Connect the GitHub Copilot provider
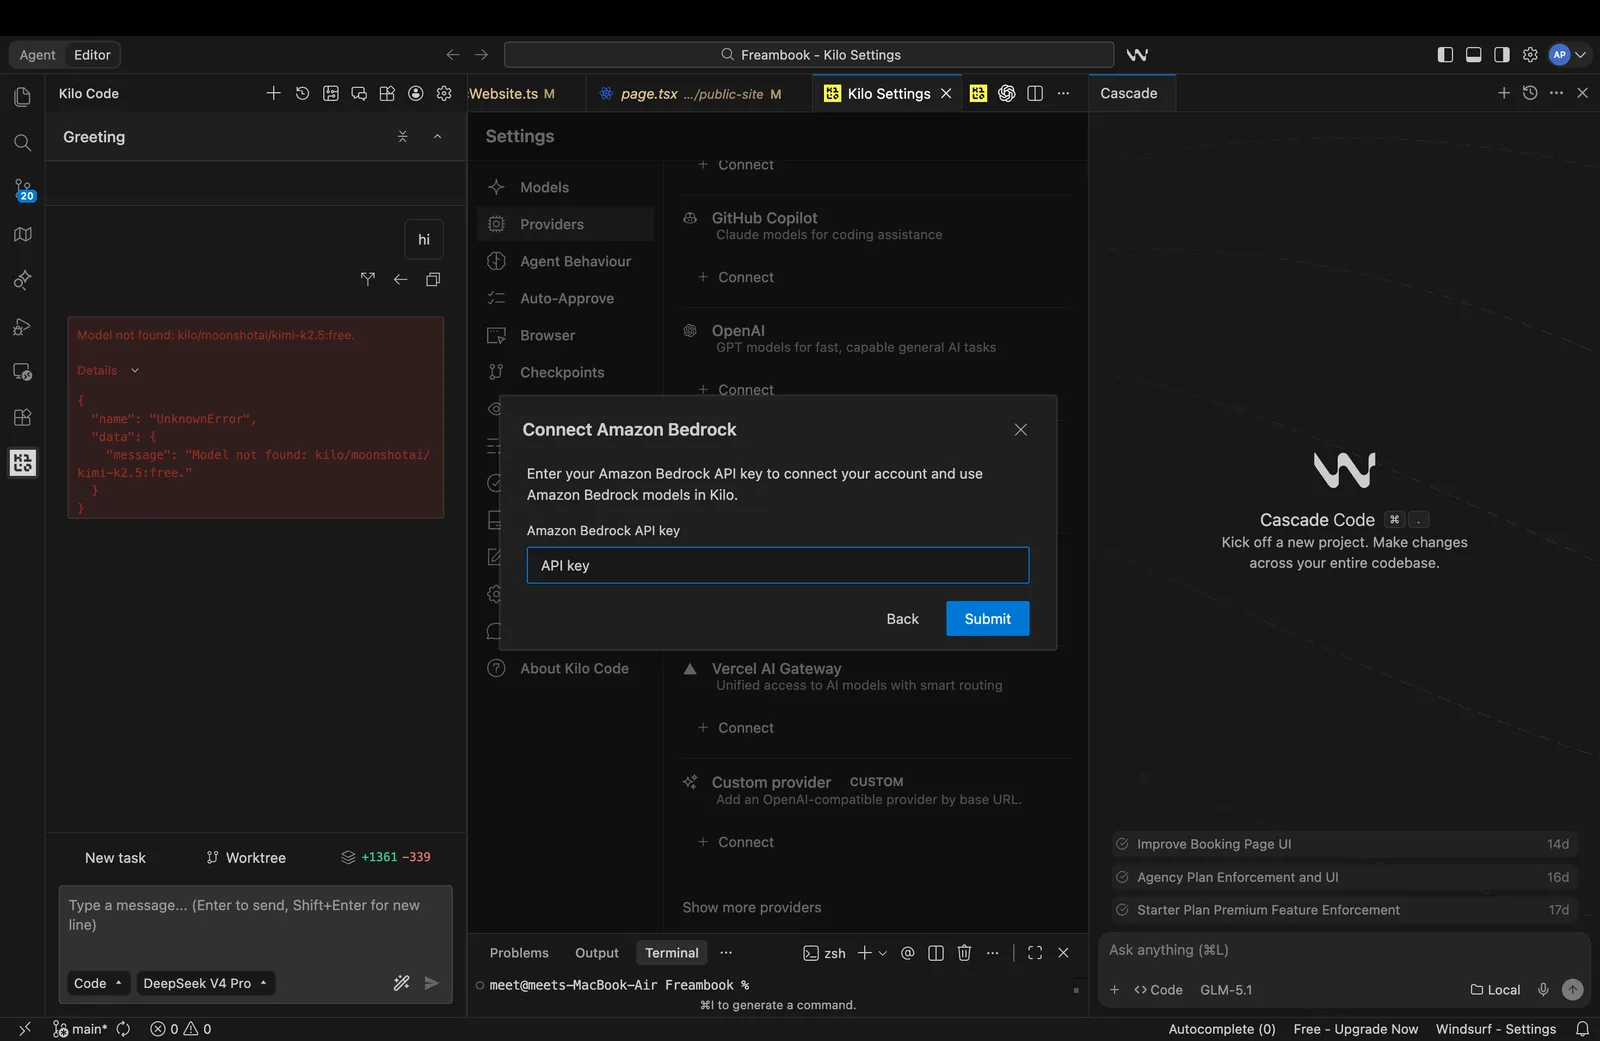This screenshot has height=1041, width=1600. coord(736,277)
